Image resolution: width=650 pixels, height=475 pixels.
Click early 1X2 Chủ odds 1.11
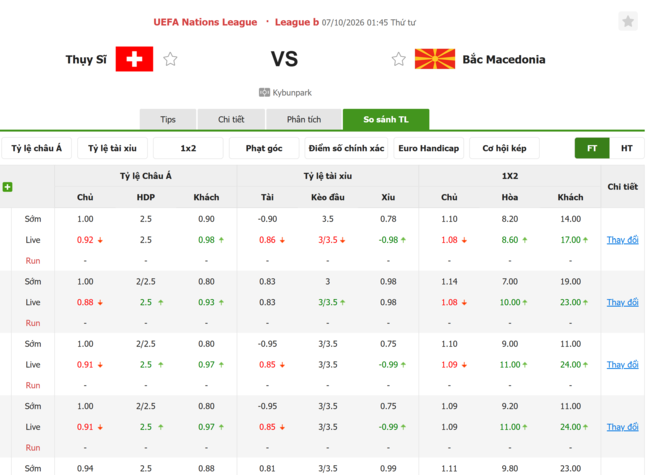click(x=449, y=468)
